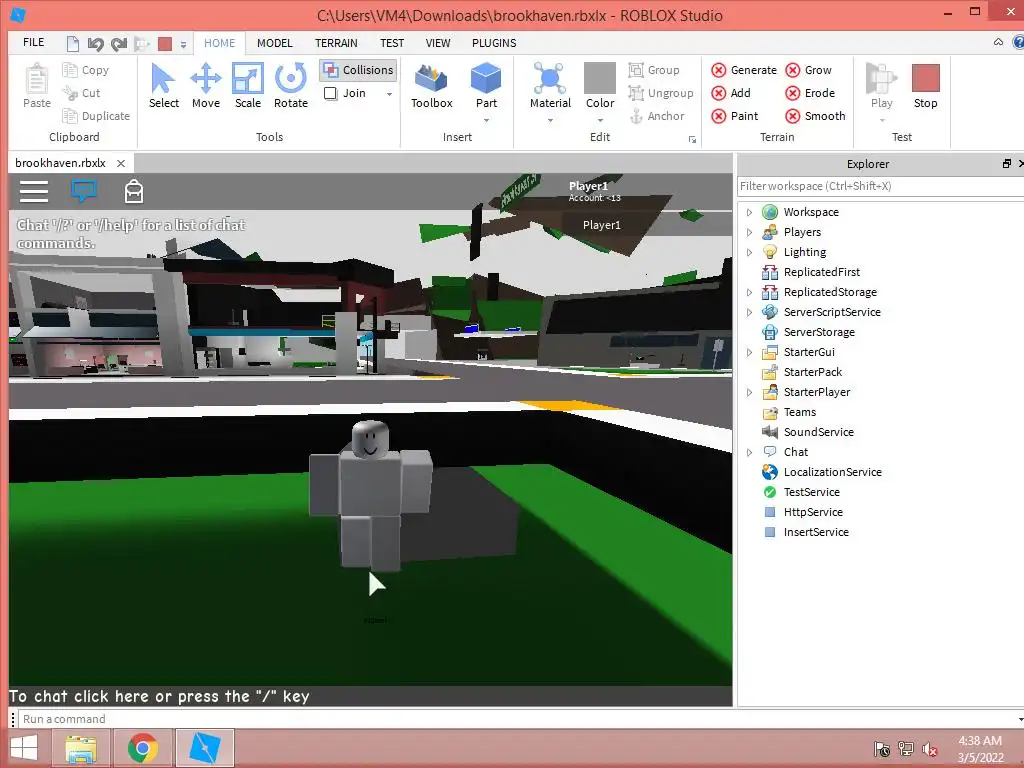Click the Redo arrow in quick access

119,44
